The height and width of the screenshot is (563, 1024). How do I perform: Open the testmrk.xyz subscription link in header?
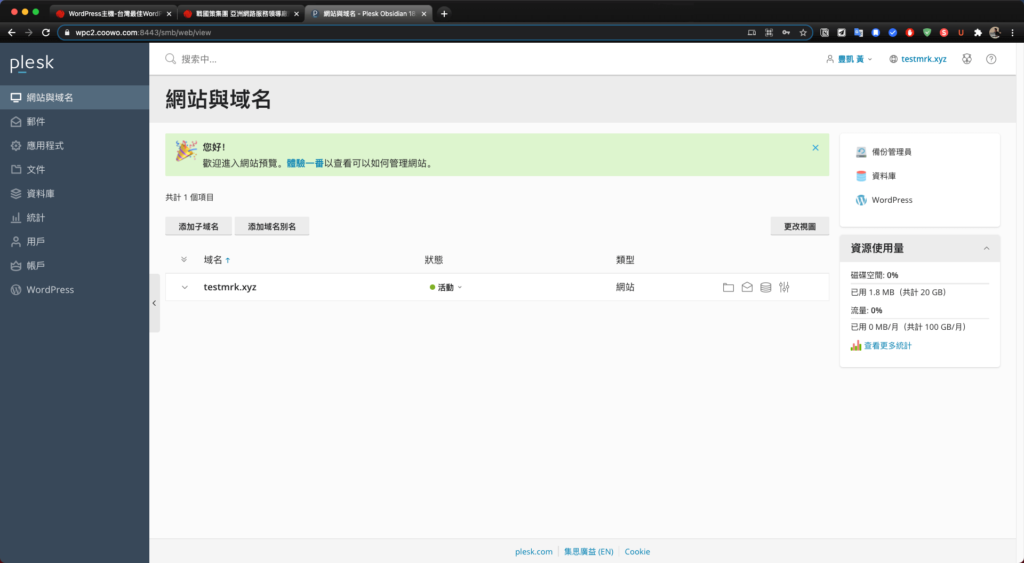pos(918,59)
